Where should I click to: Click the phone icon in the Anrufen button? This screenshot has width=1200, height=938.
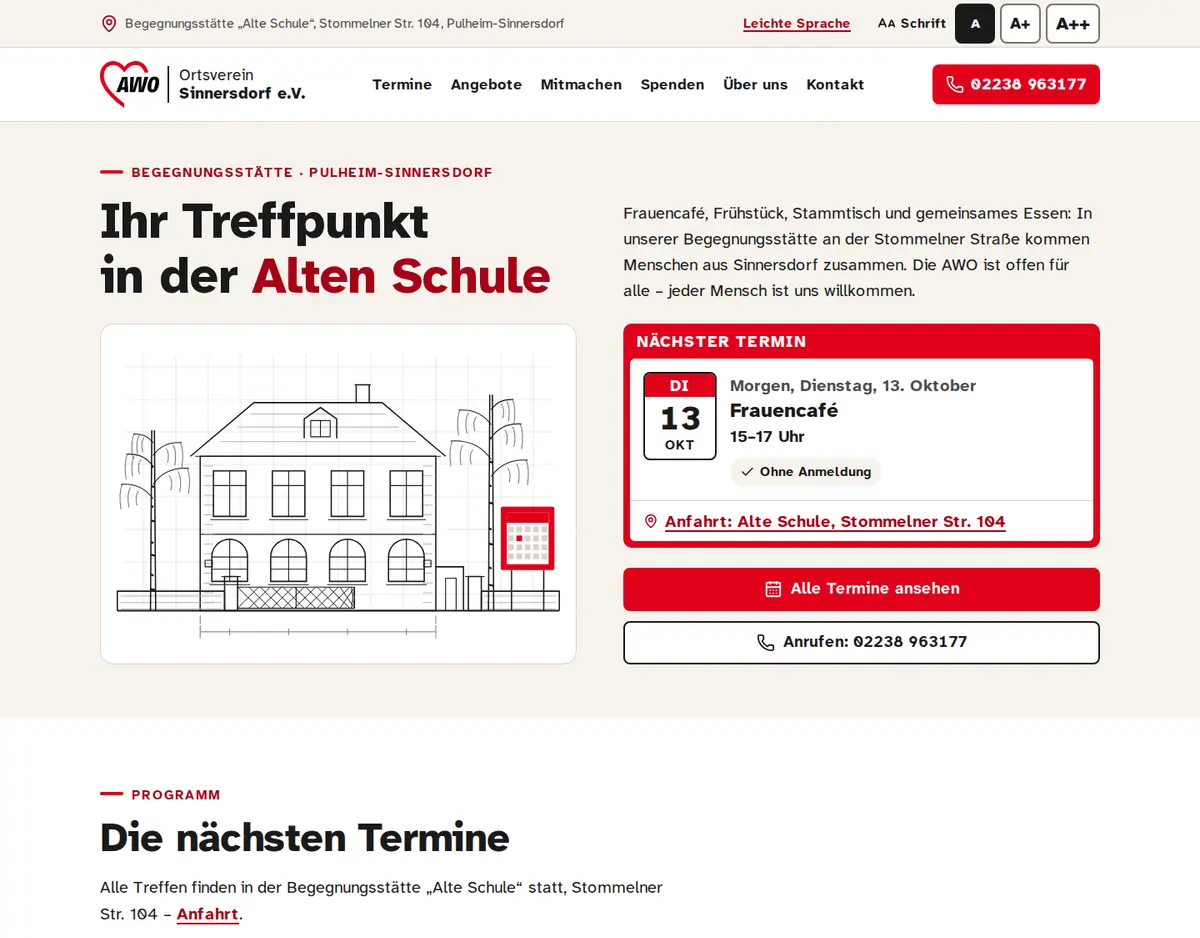point(766,642)
